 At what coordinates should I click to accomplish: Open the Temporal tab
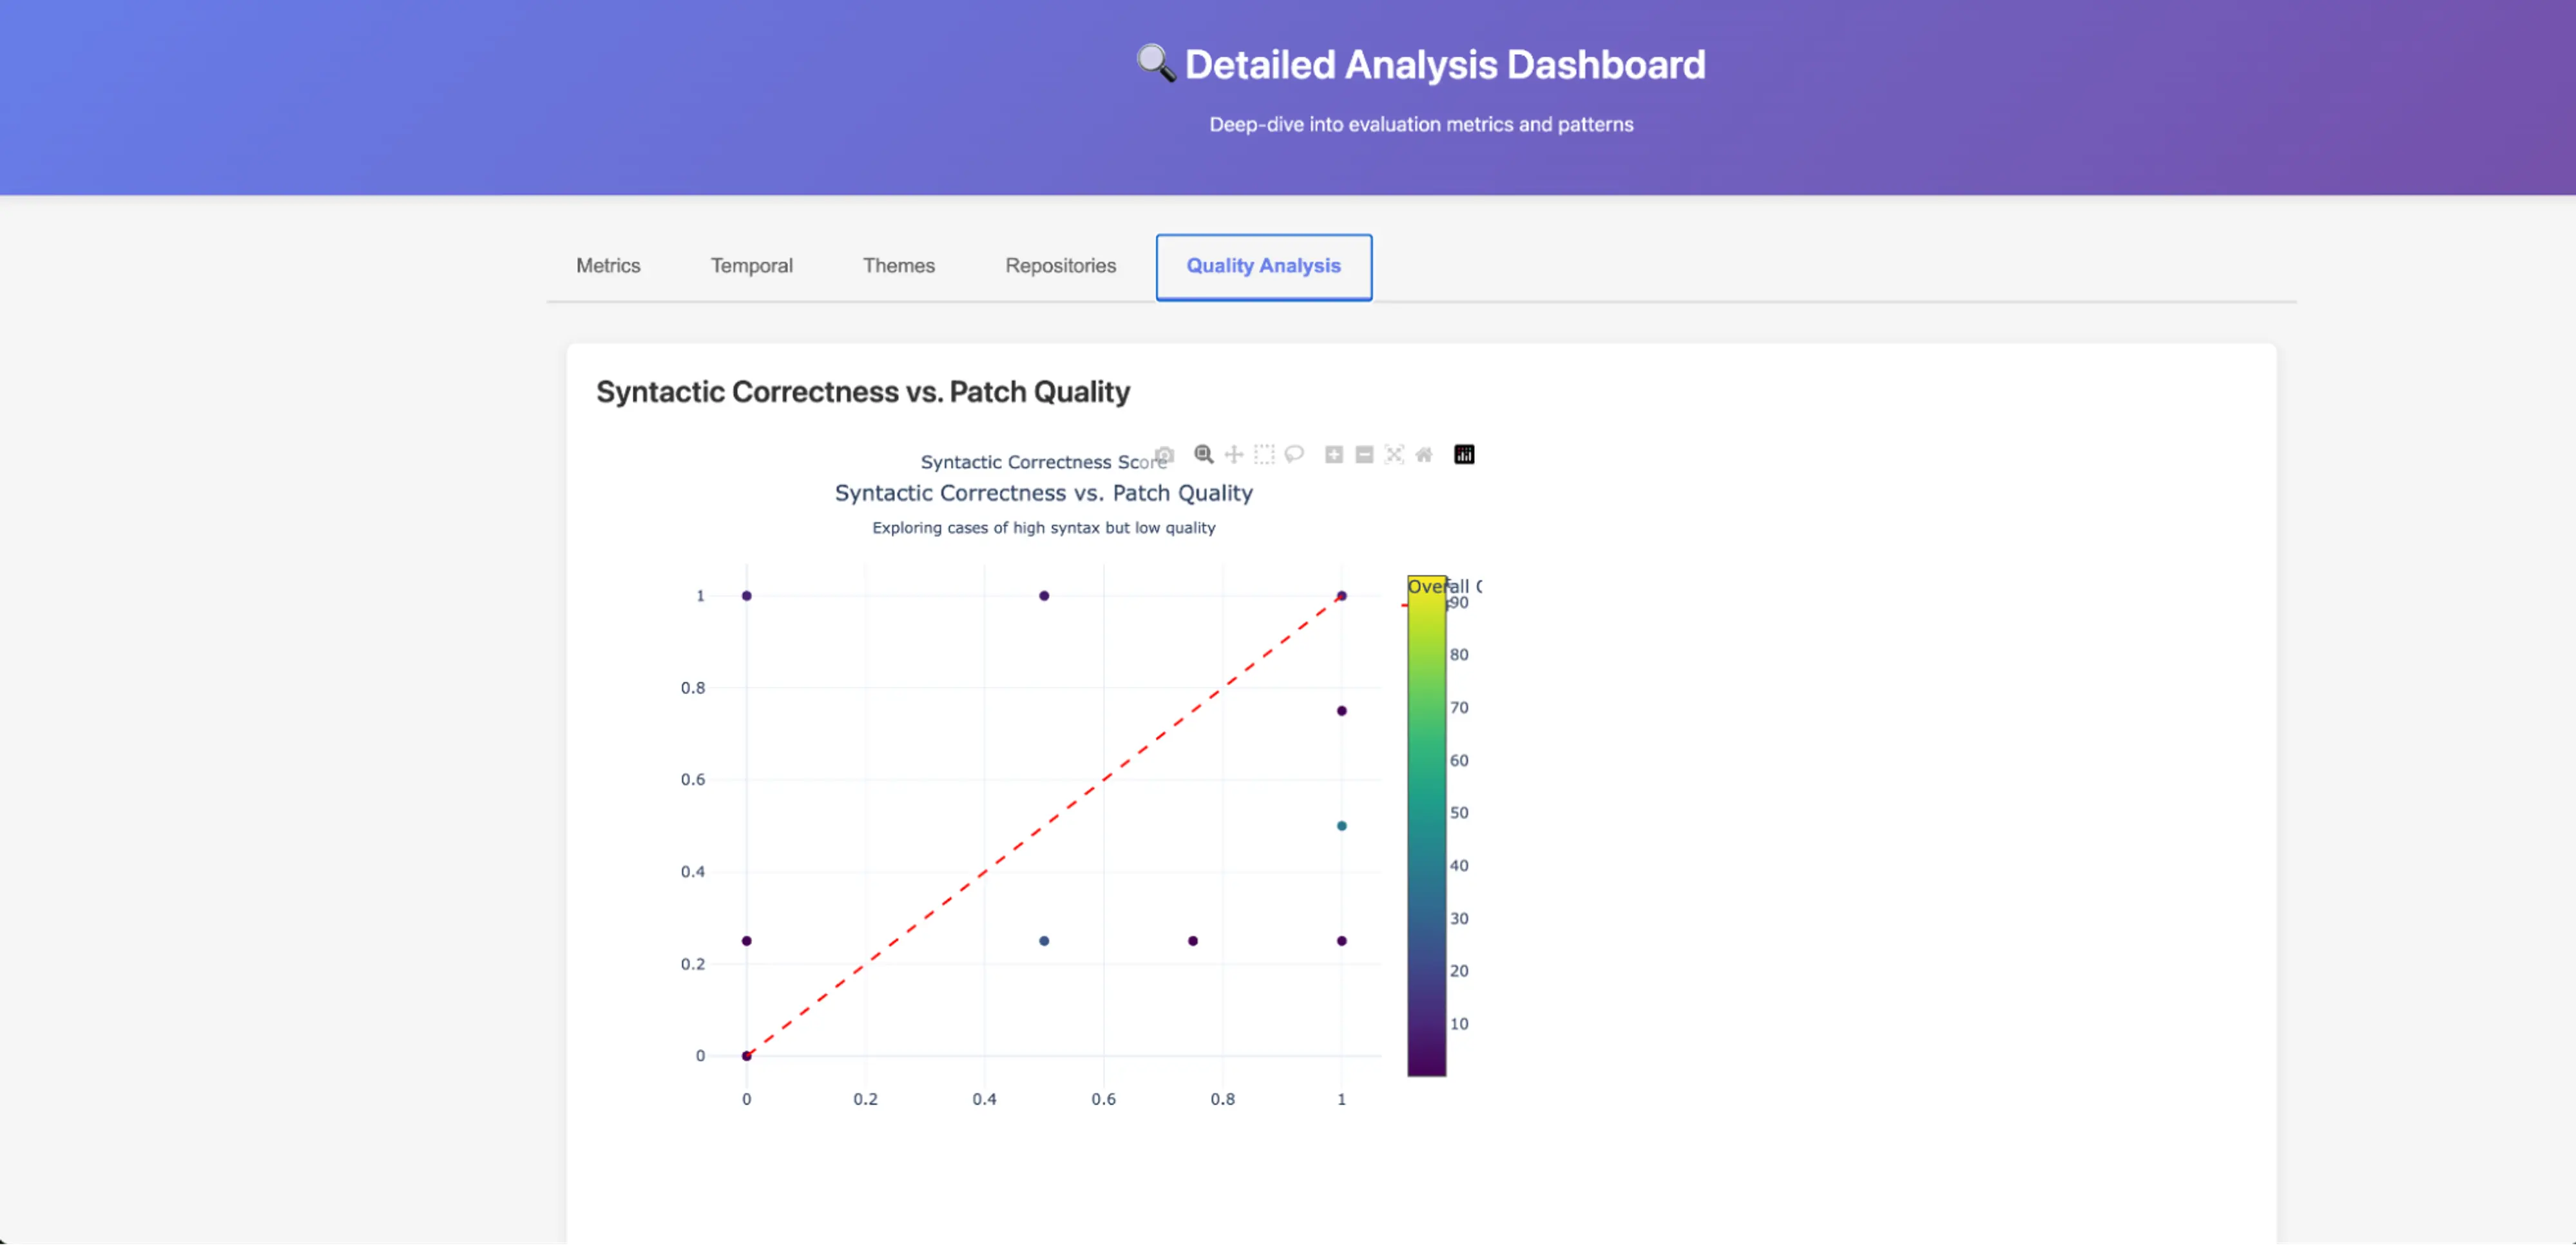(x=751, y=266)
